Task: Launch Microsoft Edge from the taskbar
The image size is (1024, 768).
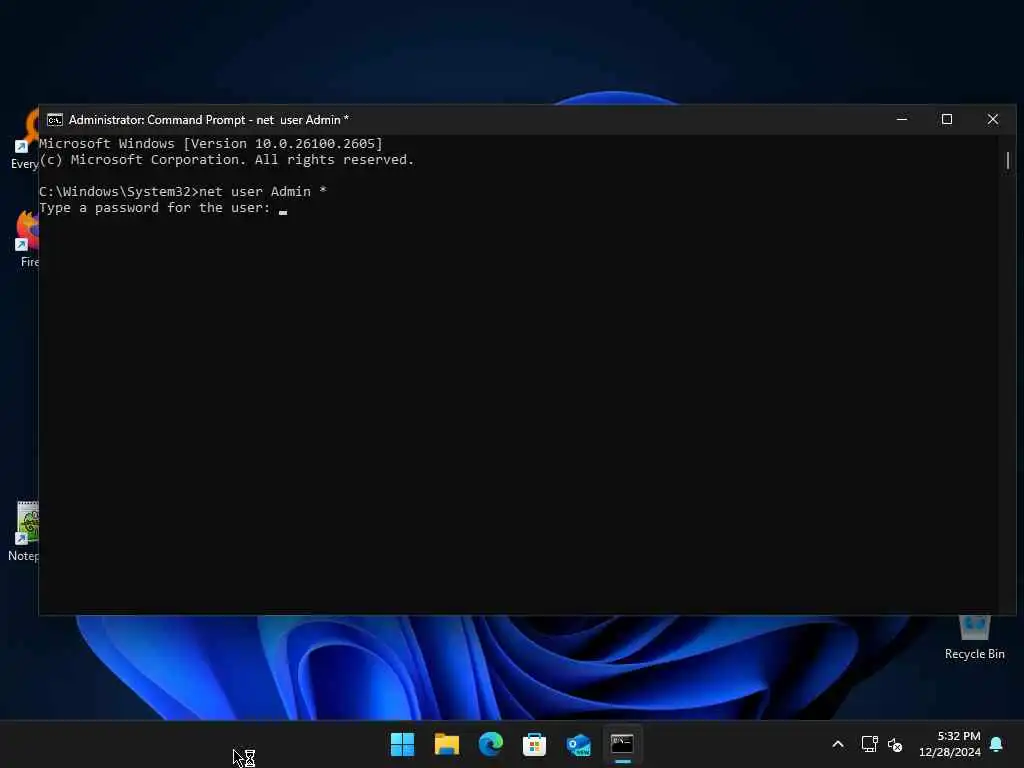Action: tap(490, 744)
